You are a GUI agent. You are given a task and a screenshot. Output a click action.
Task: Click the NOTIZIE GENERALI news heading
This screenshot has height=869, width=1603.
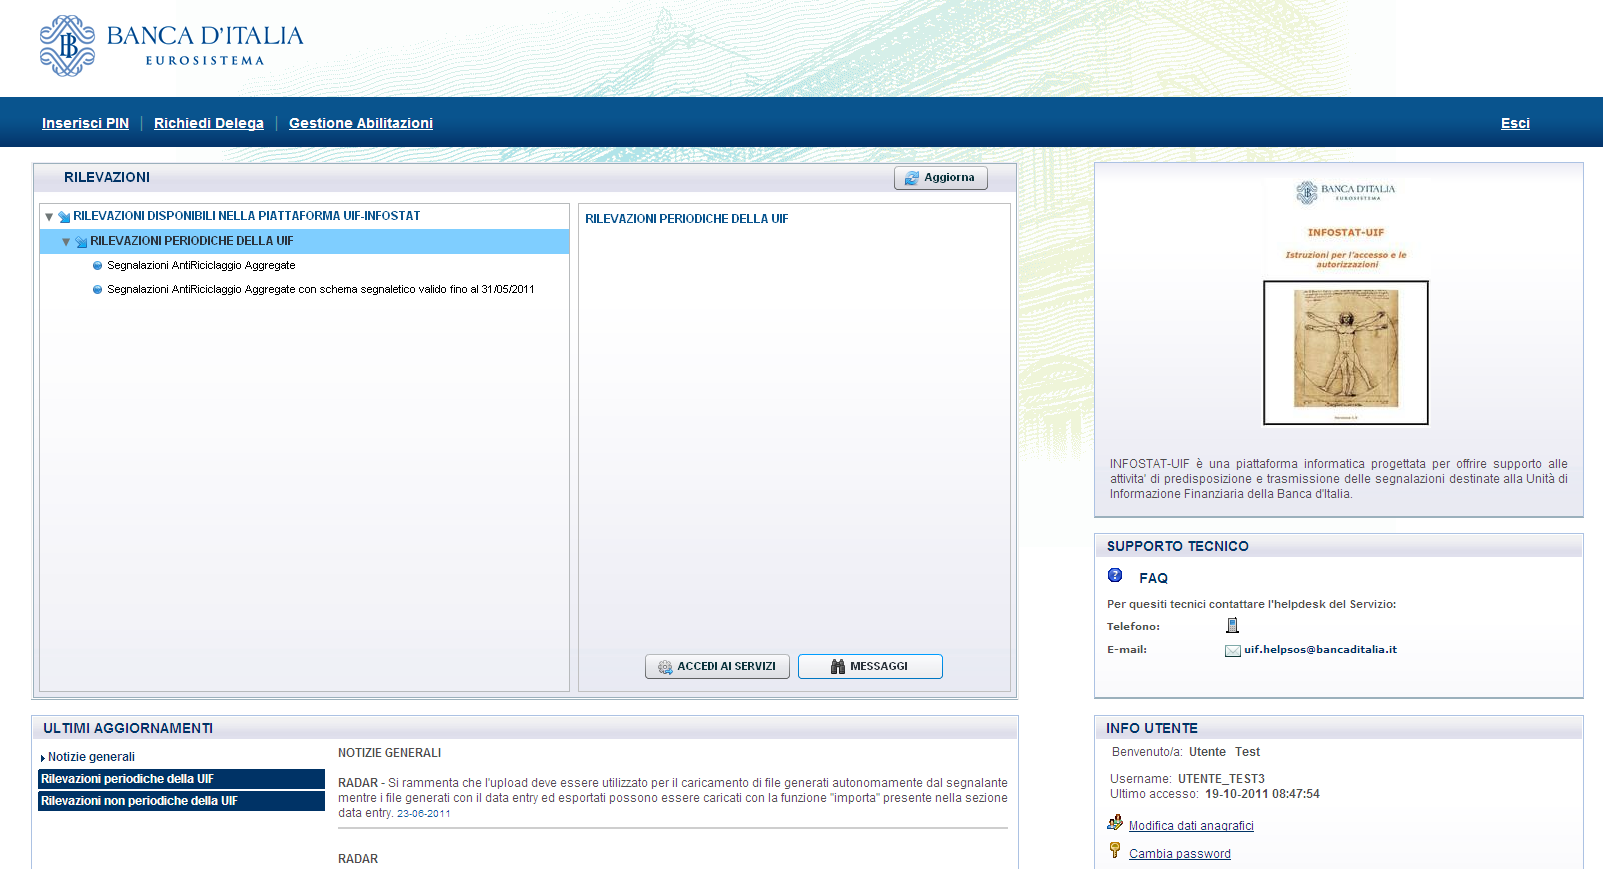[389, 753]
